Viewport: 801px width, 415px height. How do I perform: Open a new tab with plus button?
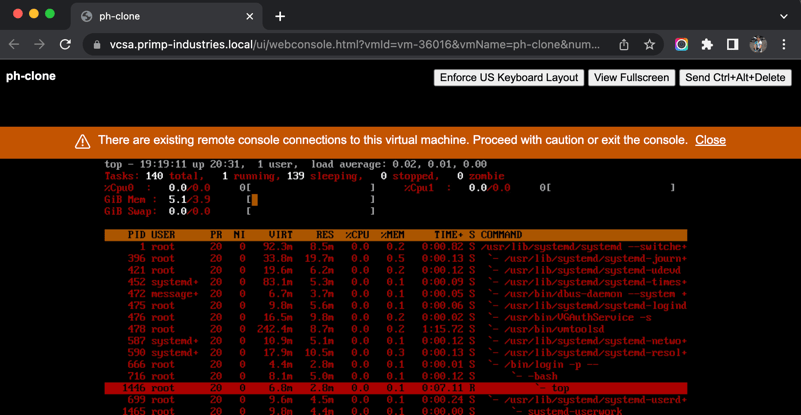click(x=280, y=16)
